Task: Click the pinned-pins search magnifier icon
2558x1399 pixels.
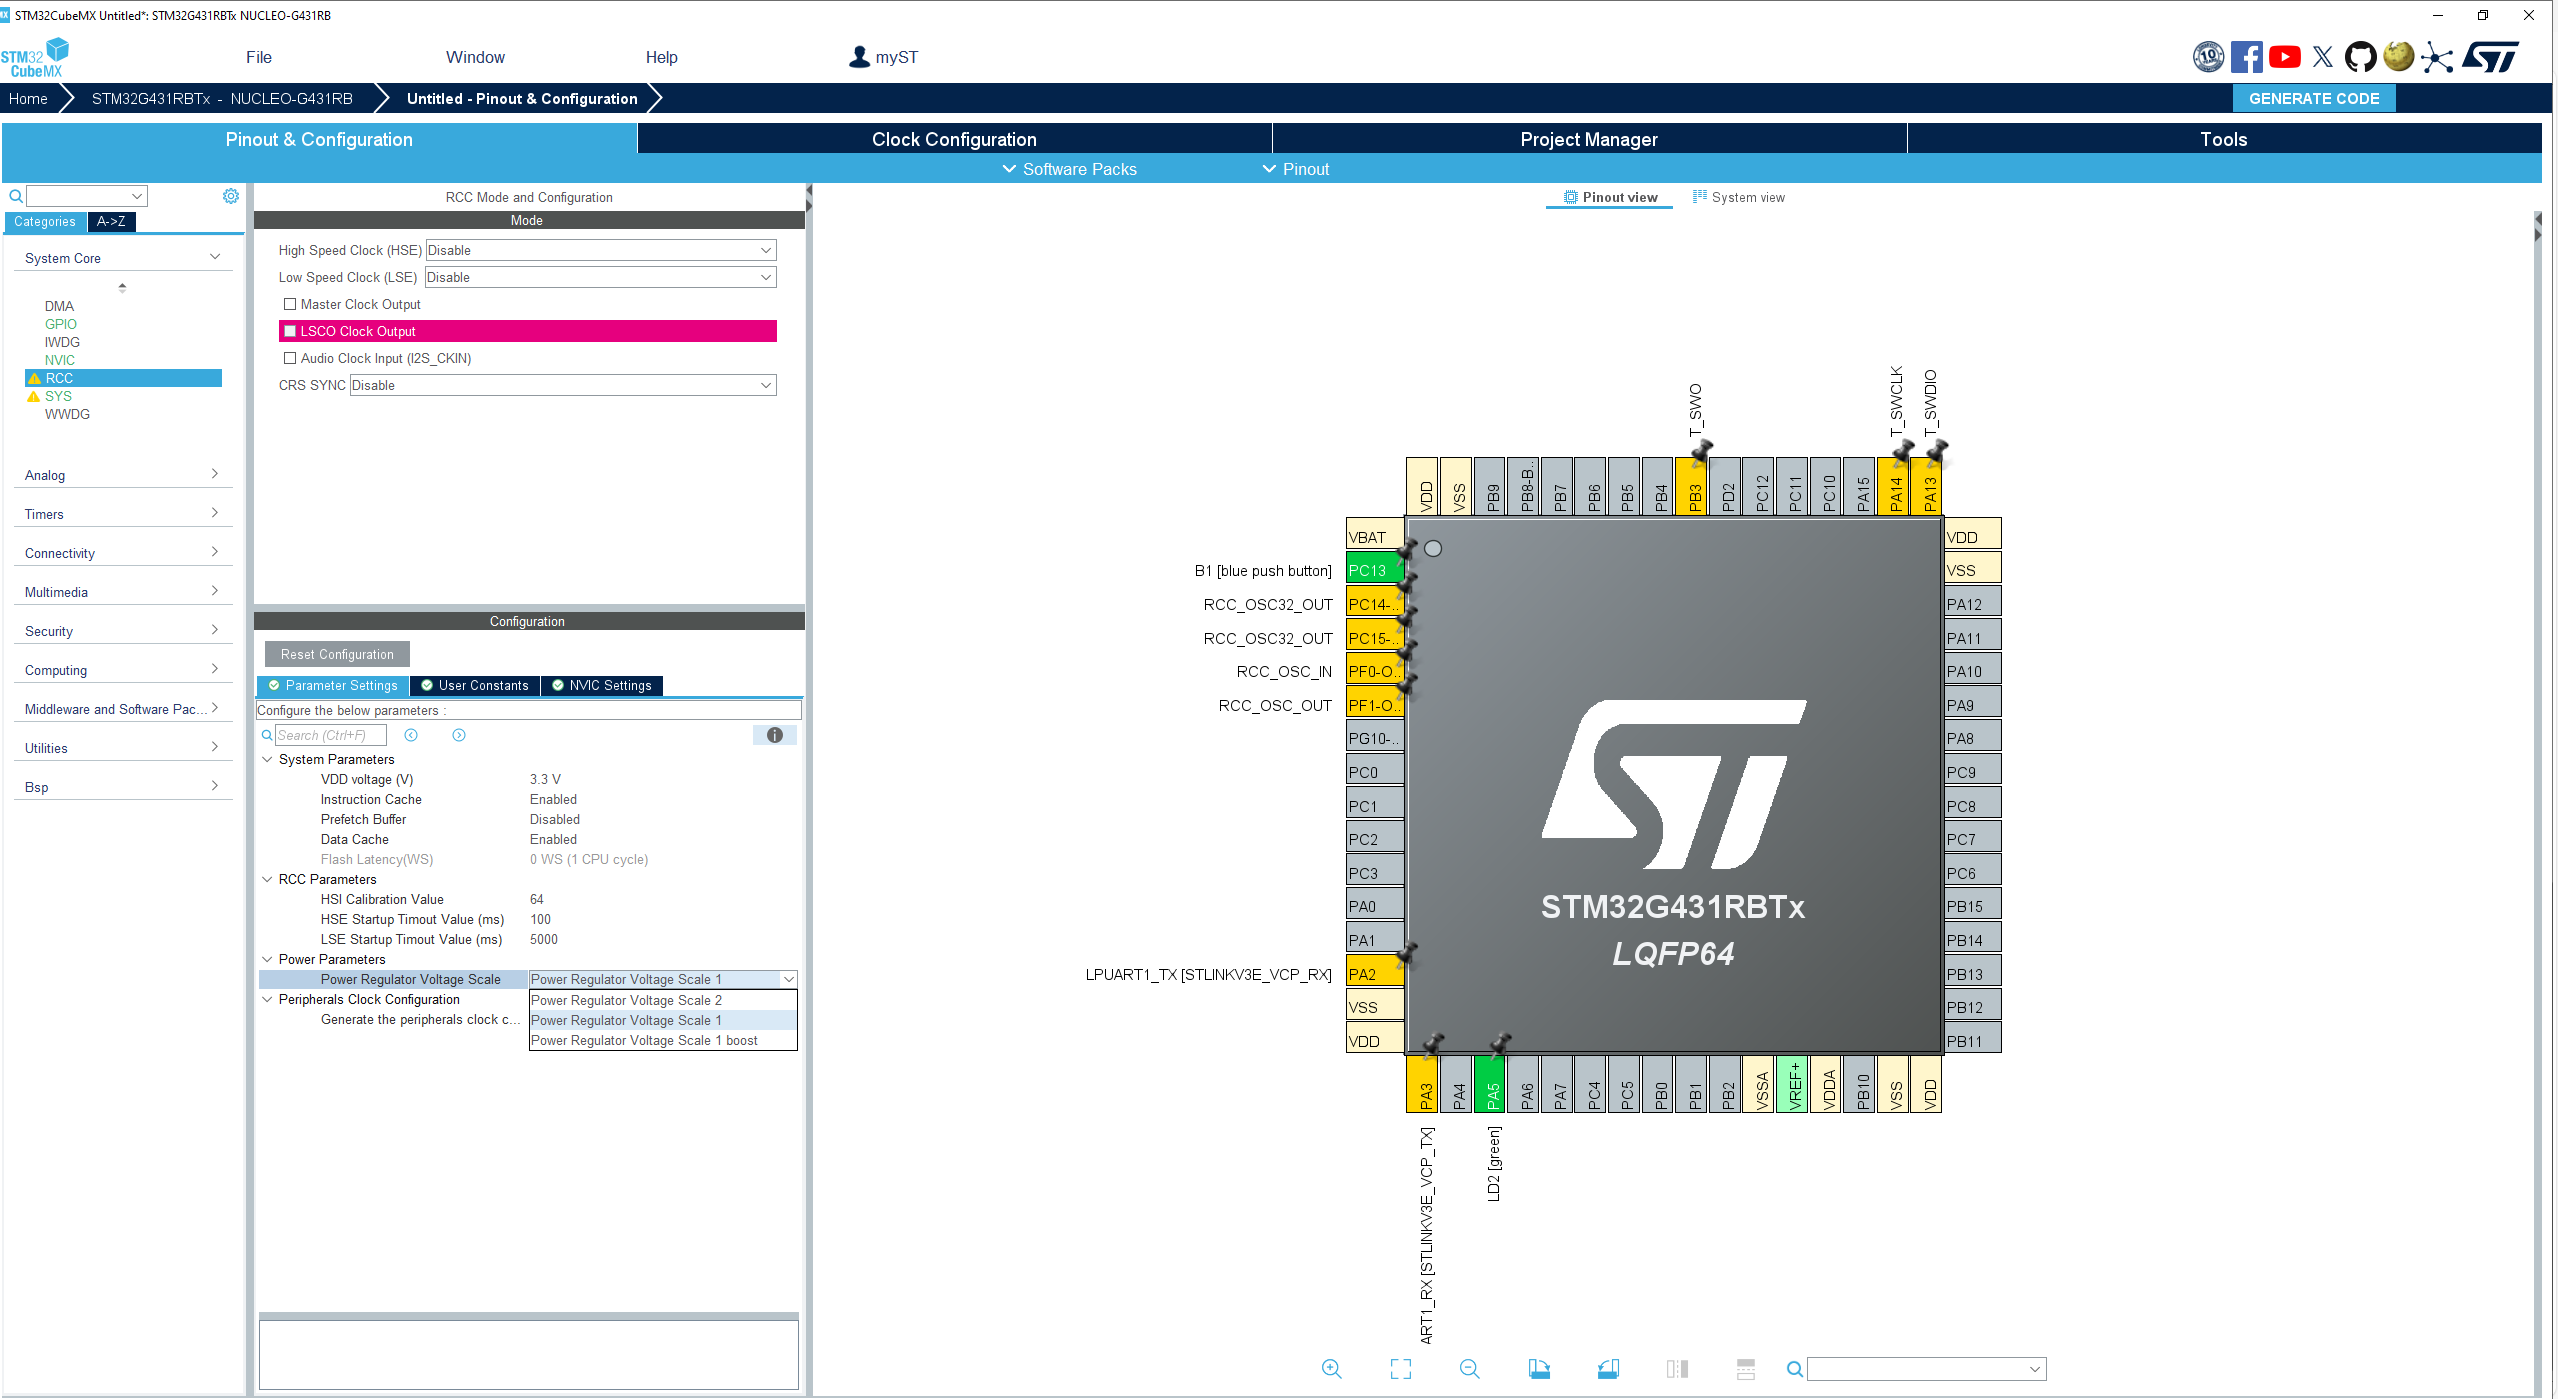Action: tap(1793, 1369)
